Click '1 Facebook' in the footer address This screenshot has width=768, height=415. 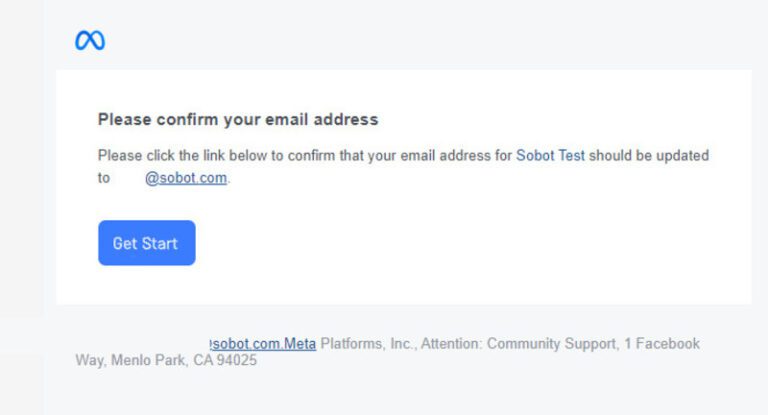click(x=663, y=344)
